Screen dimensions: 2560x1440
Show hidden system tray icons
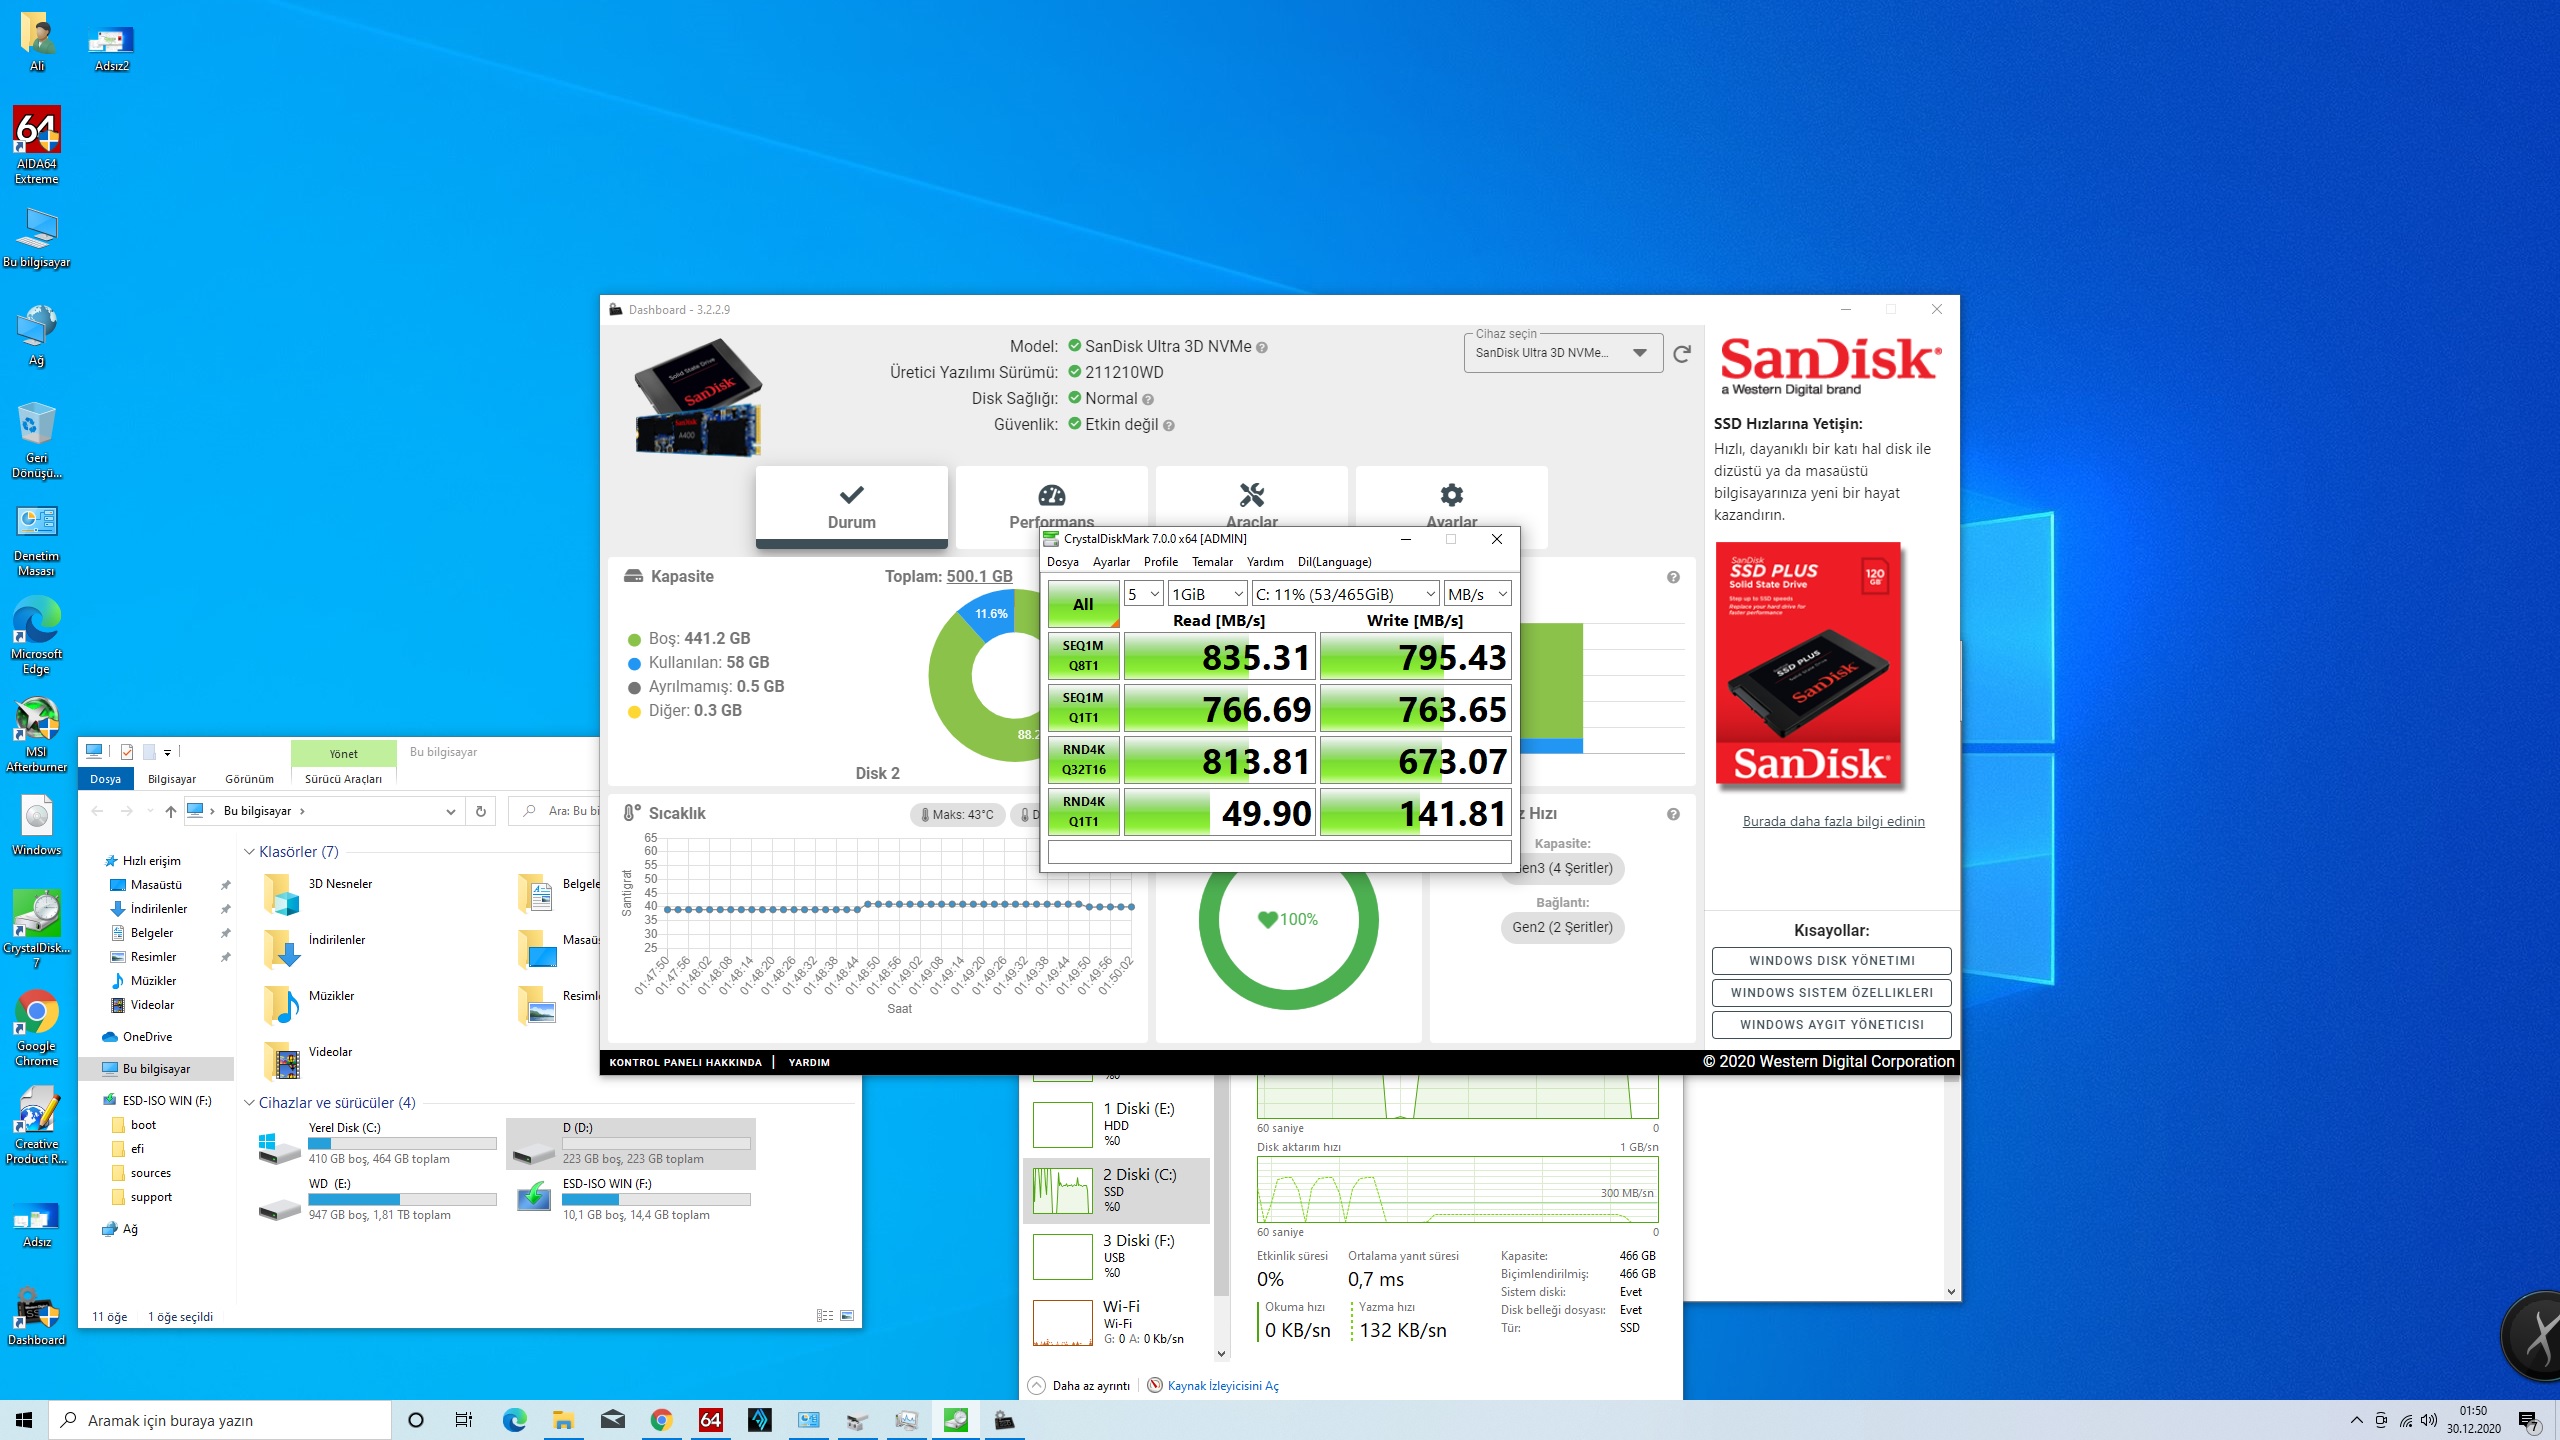(2357, 1420)
